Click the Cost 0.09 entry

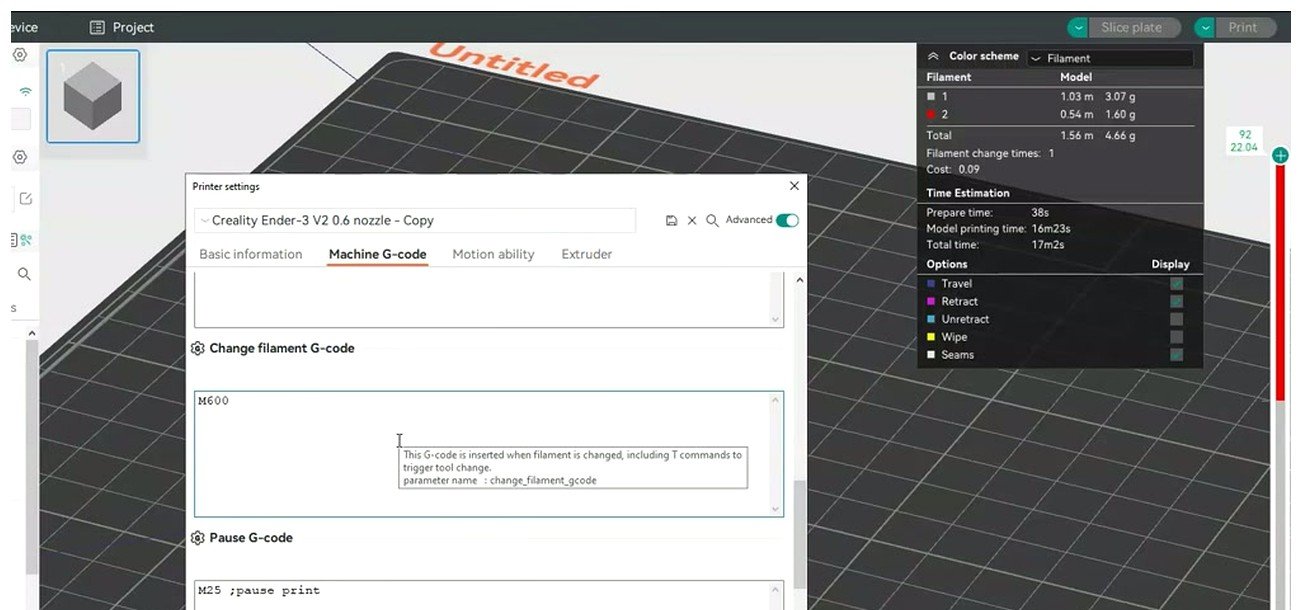tap(953, 170)
